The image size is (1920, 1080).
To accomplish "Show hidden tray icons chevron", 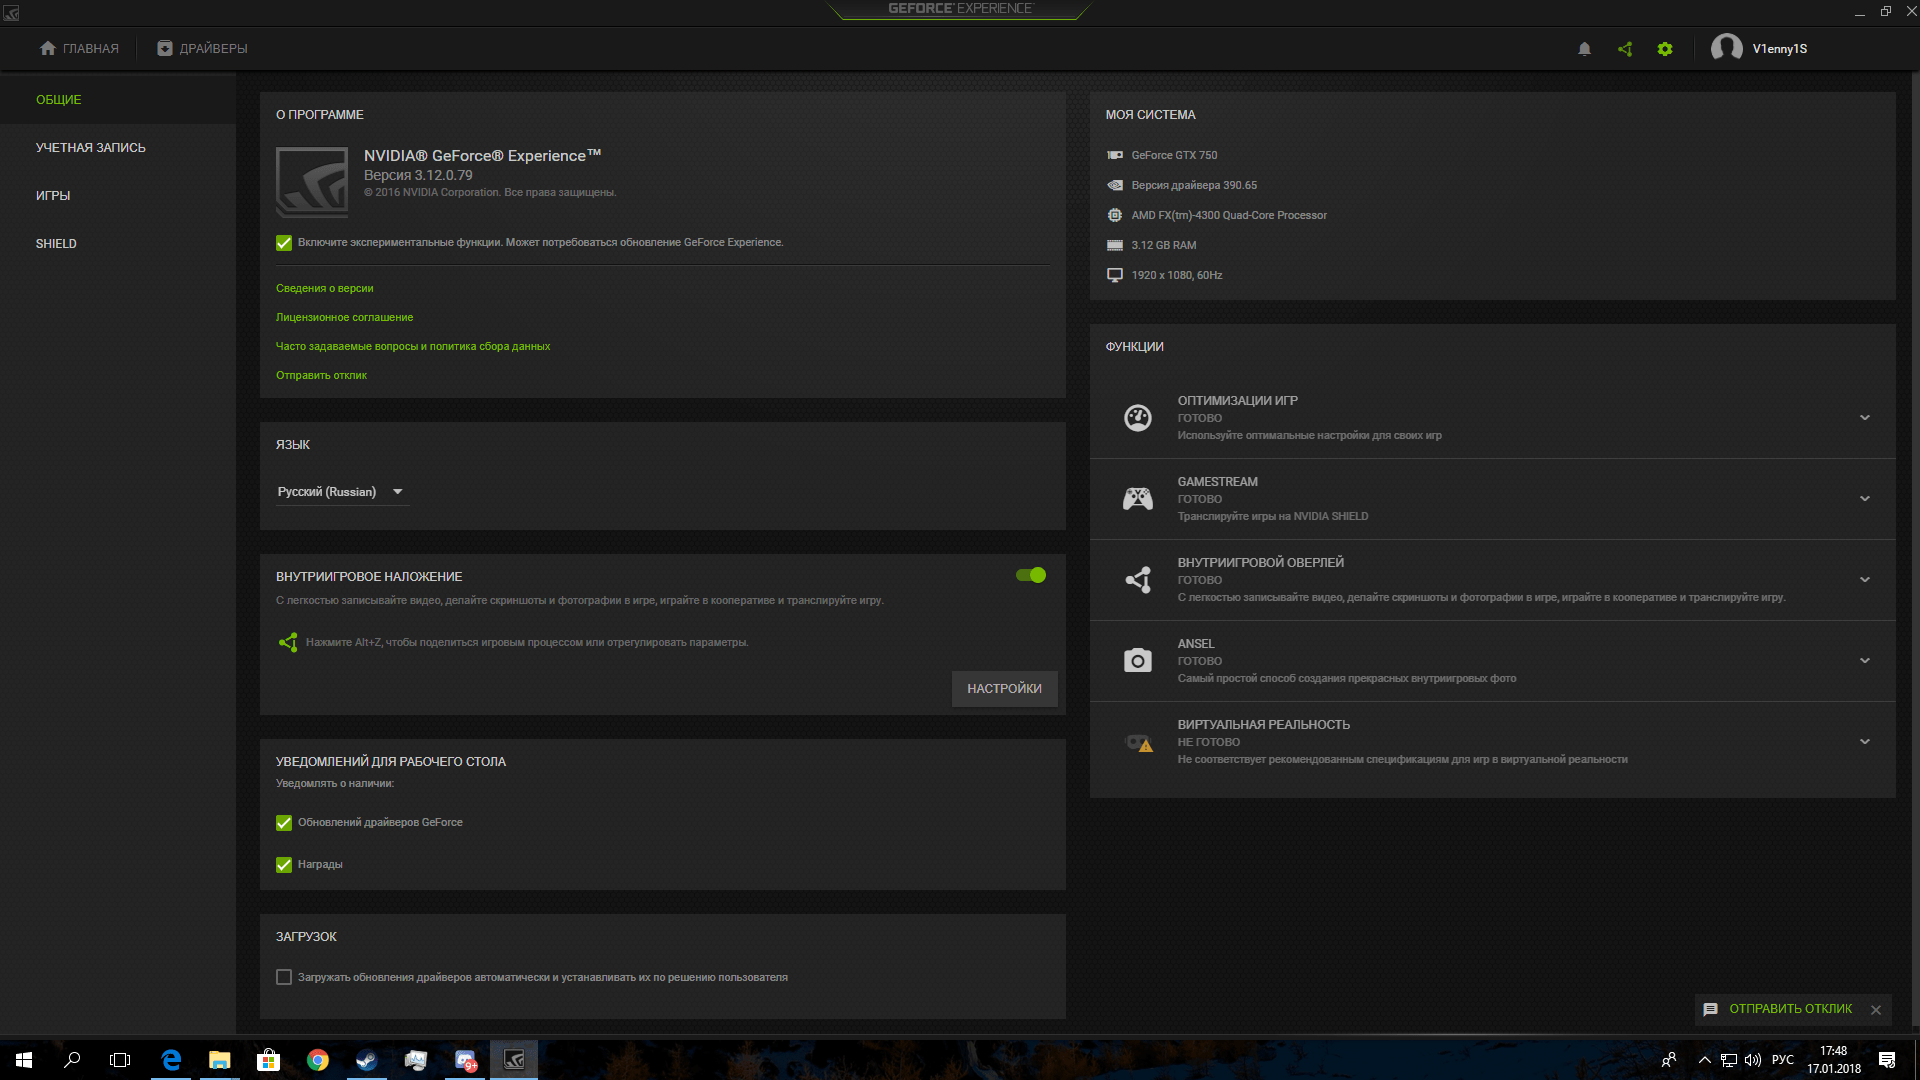I will pos(1704,1060).
